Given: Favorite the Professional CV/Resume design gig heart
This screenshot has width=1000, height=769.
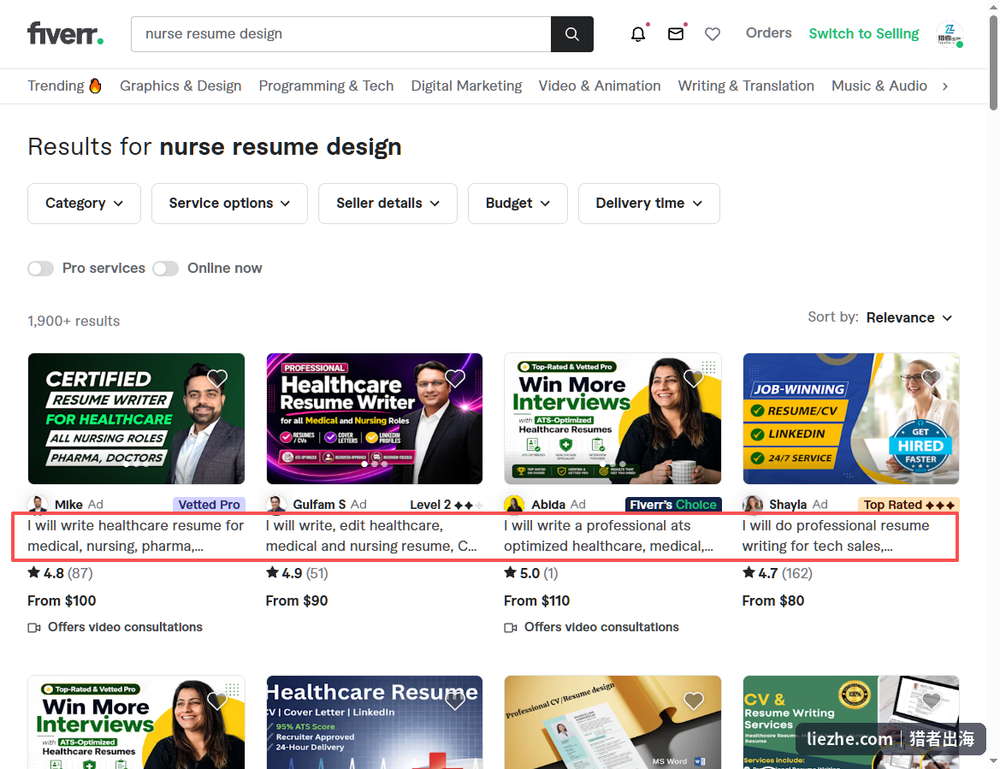Looking at the screenshot, I should coord(693,701).
